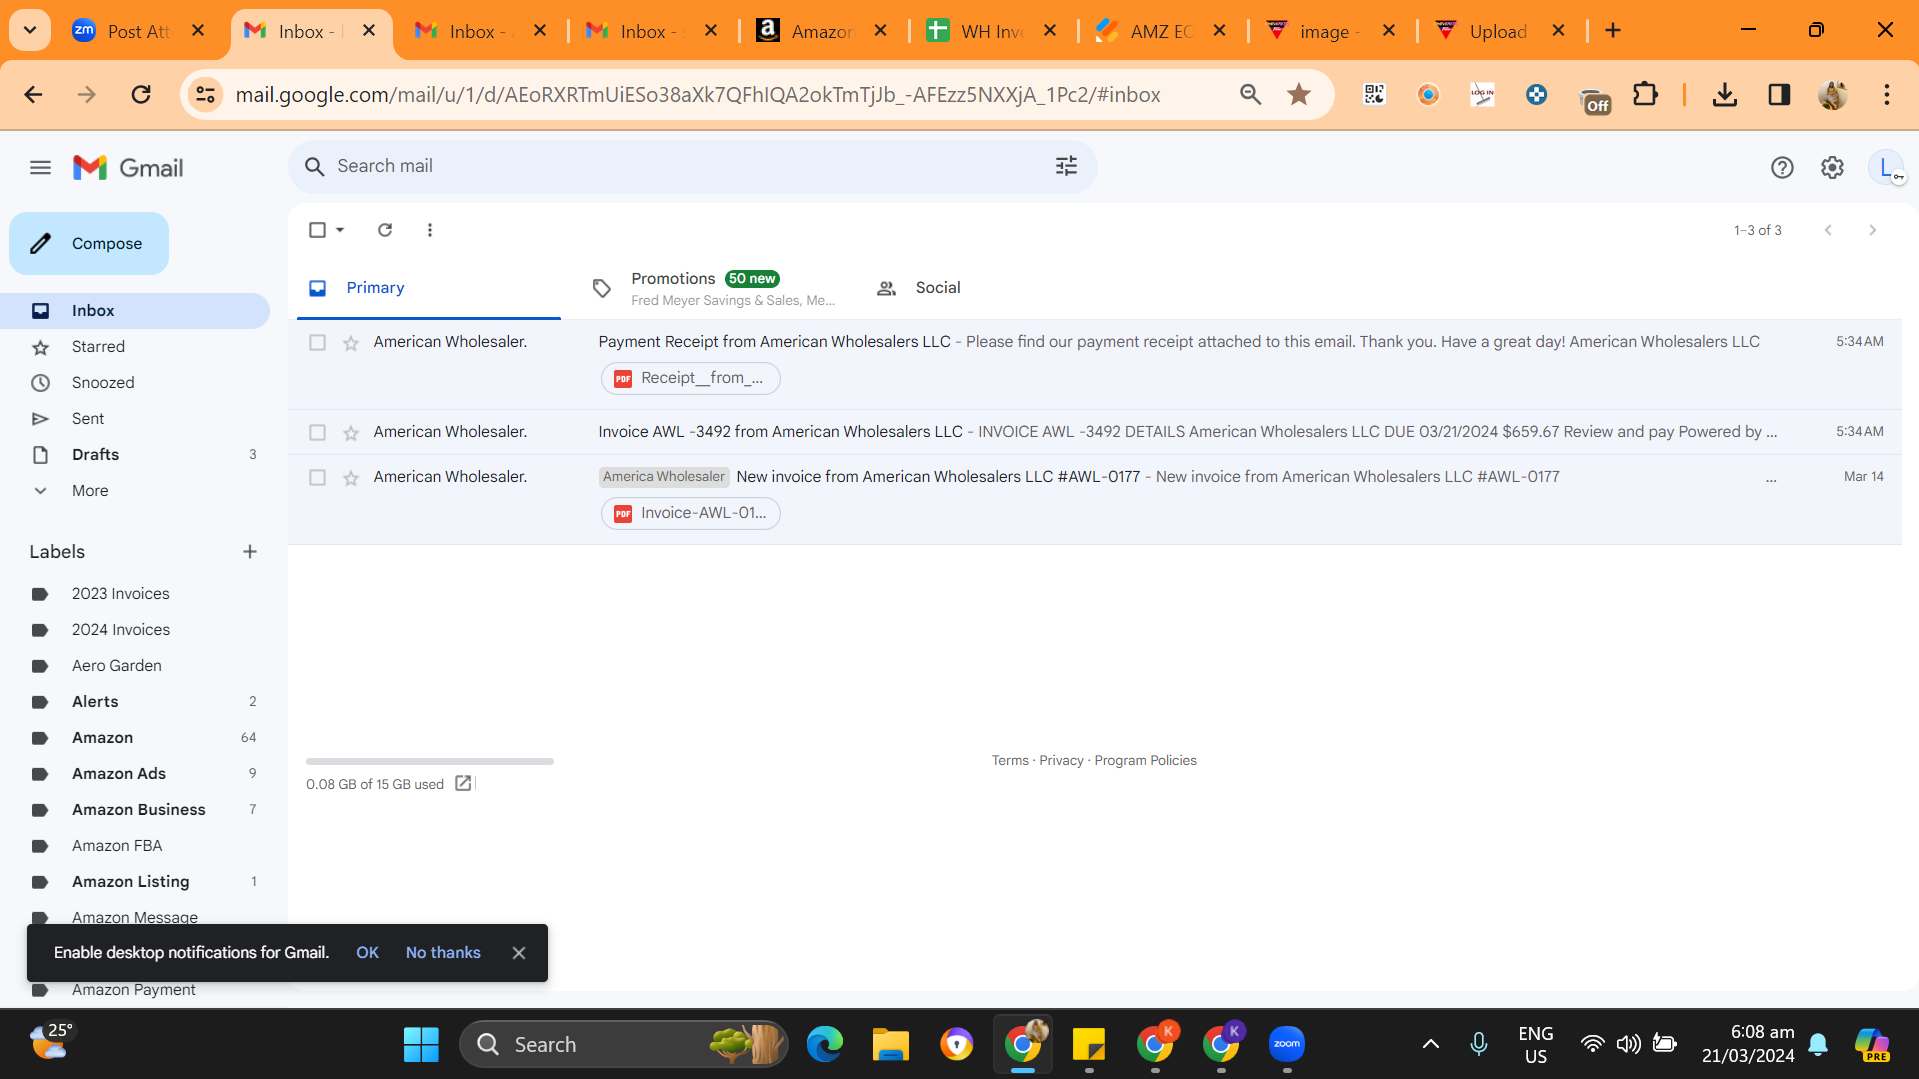Image resolution: width=1919 pixels, height=1079 pixels.
Task: Star the Payment Receipt email
Action: [x=351, y=343]
